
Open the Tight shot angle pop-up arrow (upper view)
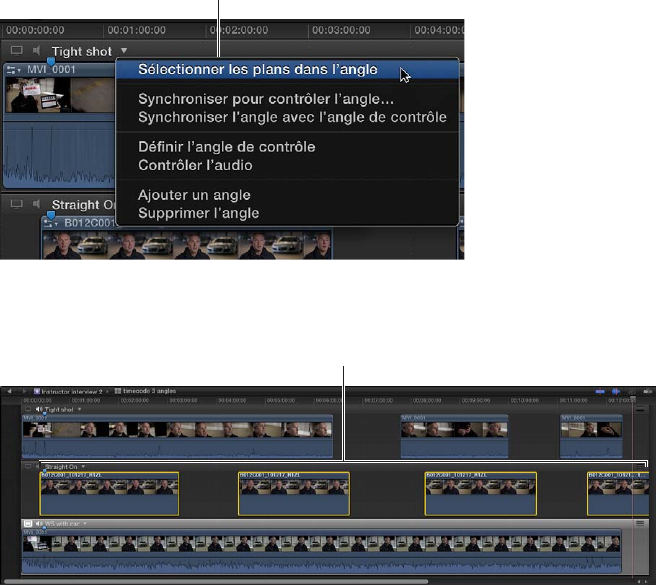pyautogui.click(x=124, y=51)
